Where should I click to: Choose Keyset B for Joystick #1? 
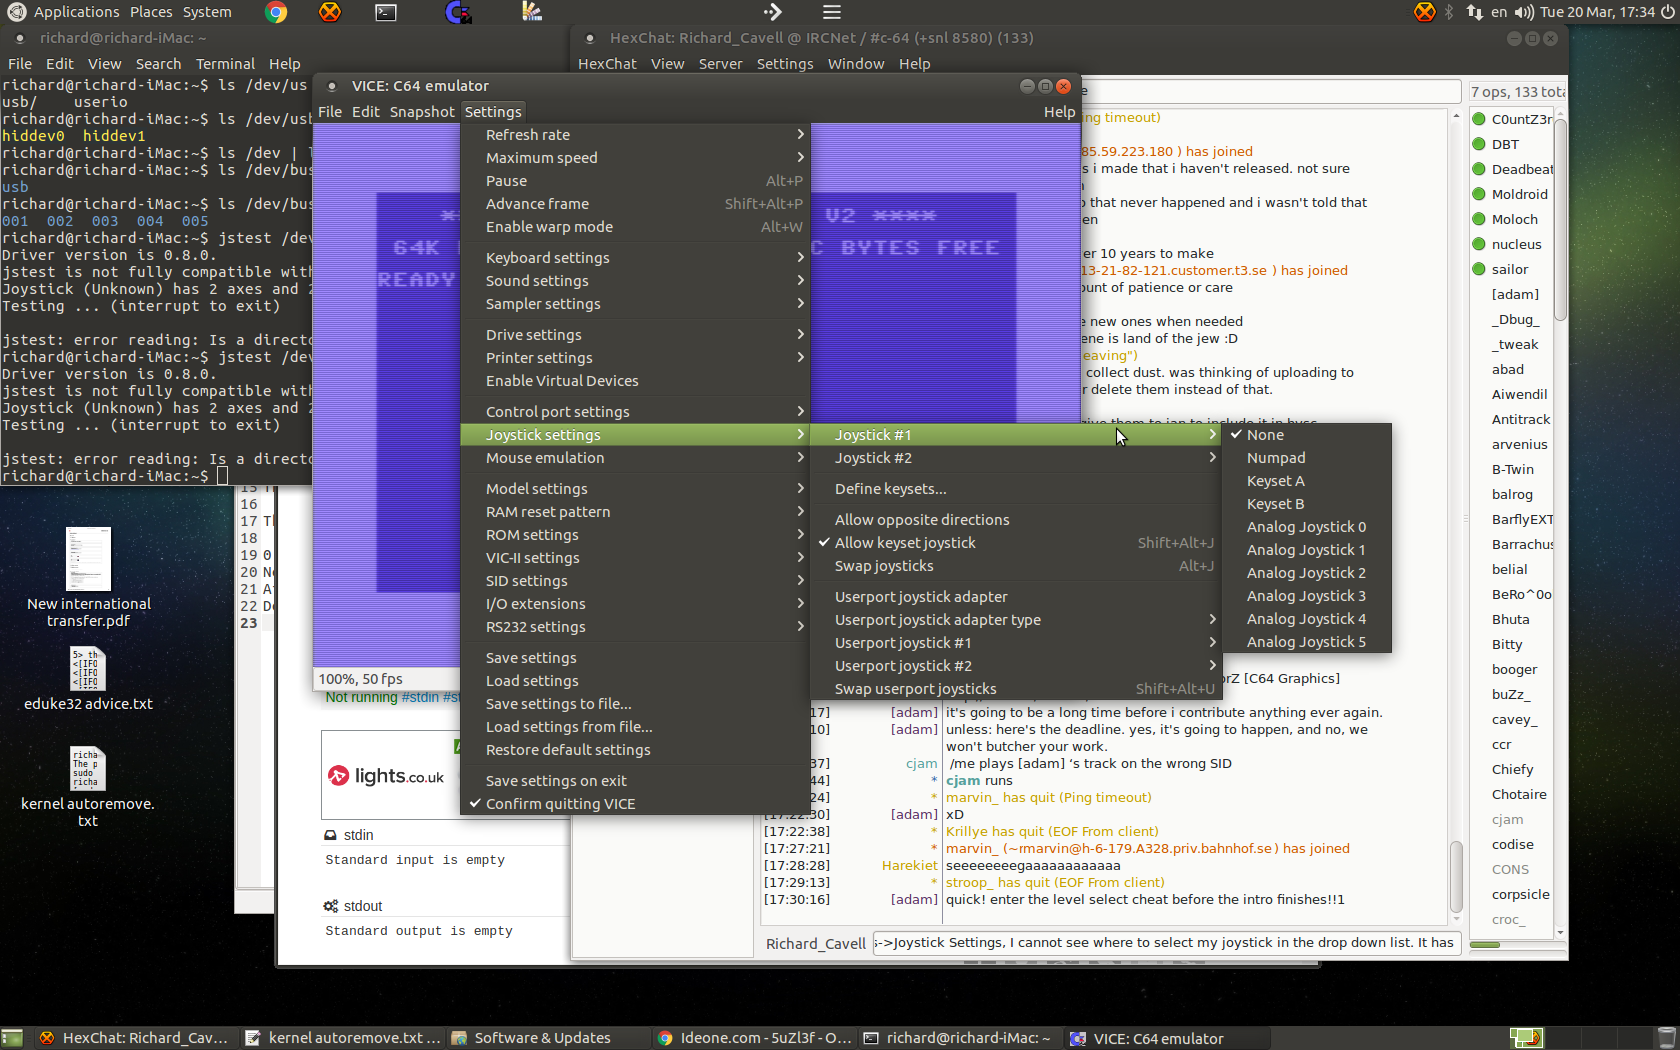[x=1306, y=504]
